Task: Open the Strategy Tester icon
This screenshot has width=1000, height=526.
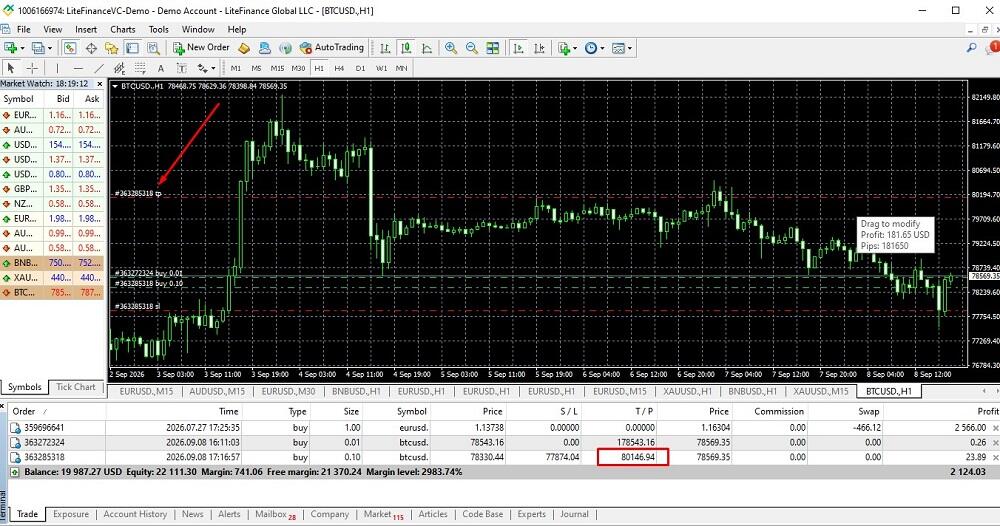Action: [153, 48]
